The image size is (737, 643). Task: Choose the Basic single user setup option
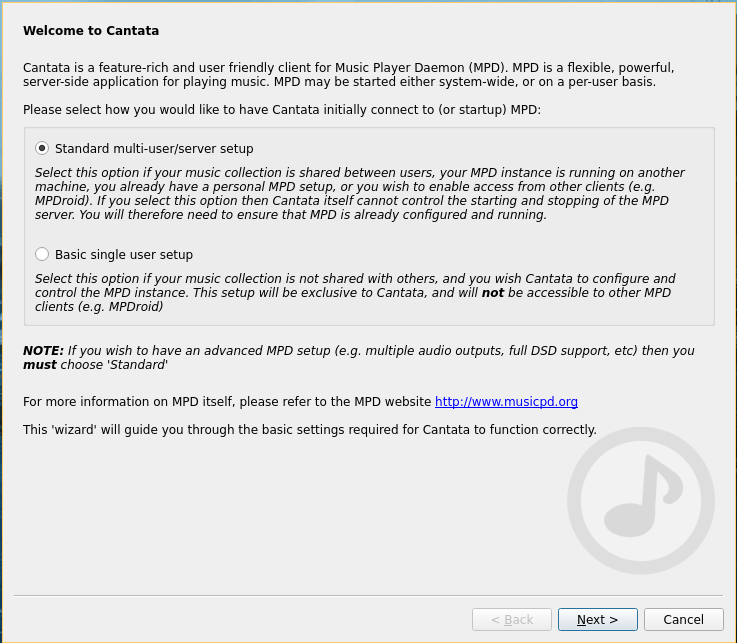tap(42, 254)
